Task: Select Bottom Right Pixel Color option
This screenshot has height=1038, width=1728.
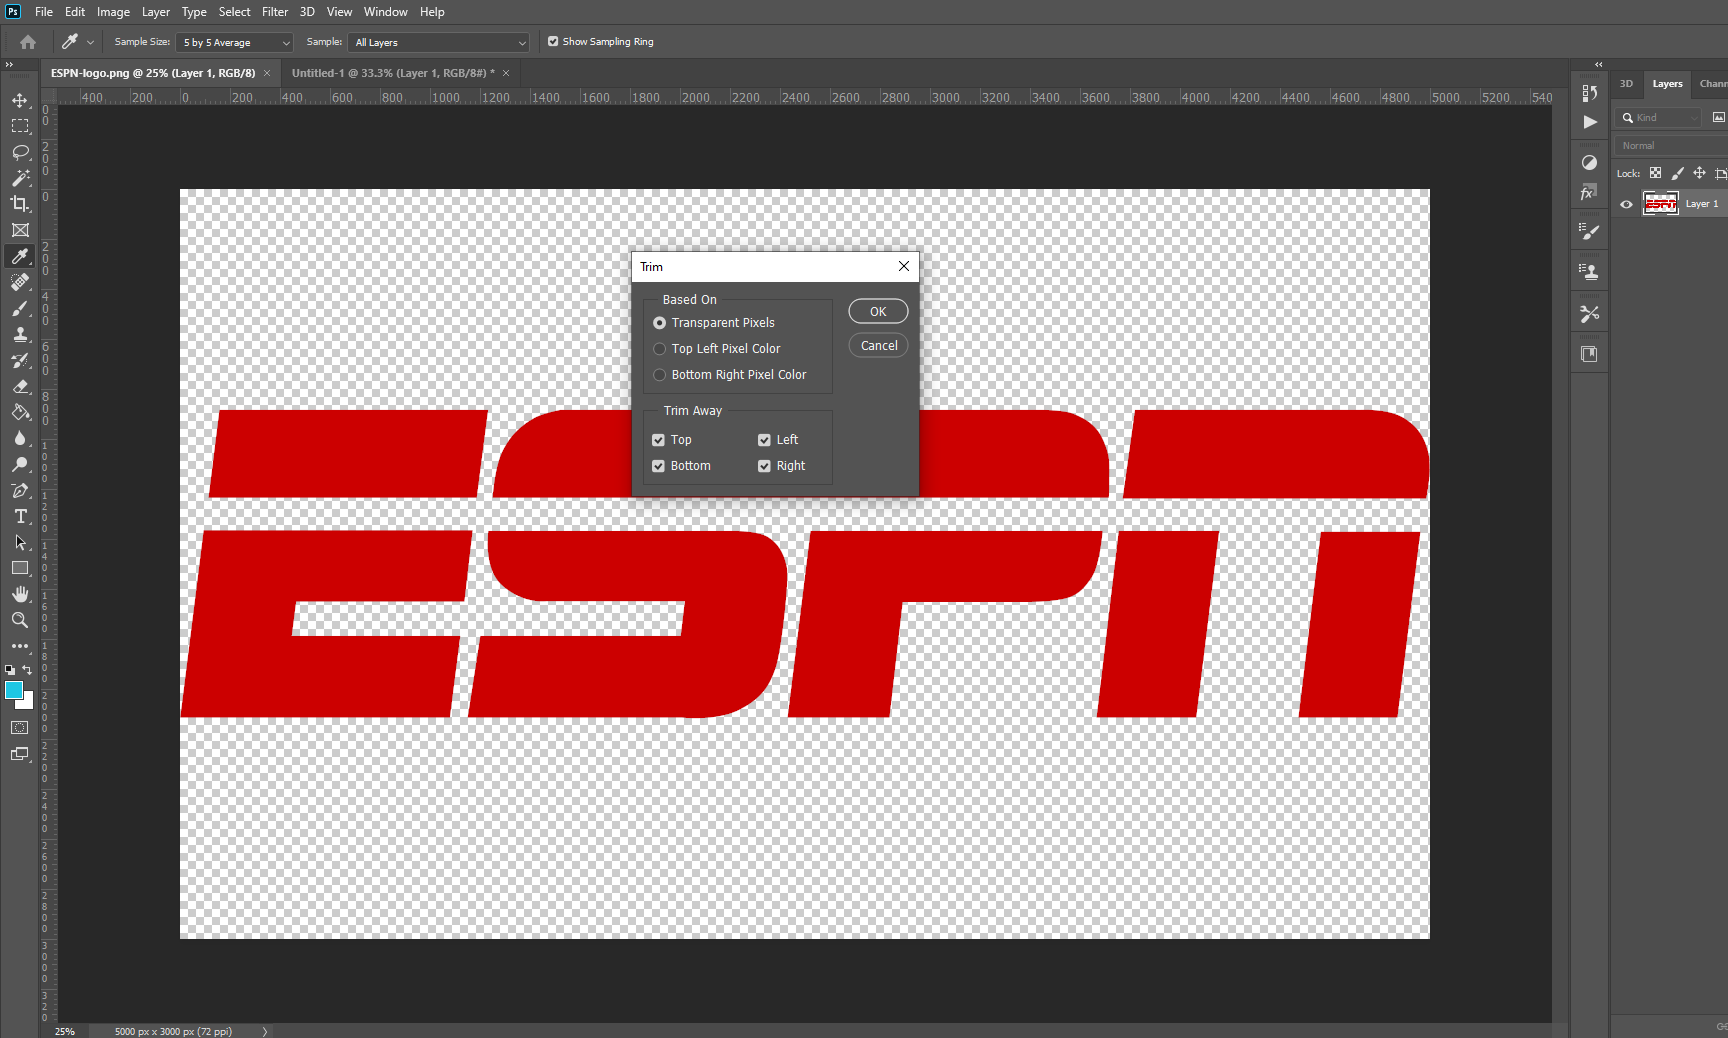Action: click(x=729, y=375)
